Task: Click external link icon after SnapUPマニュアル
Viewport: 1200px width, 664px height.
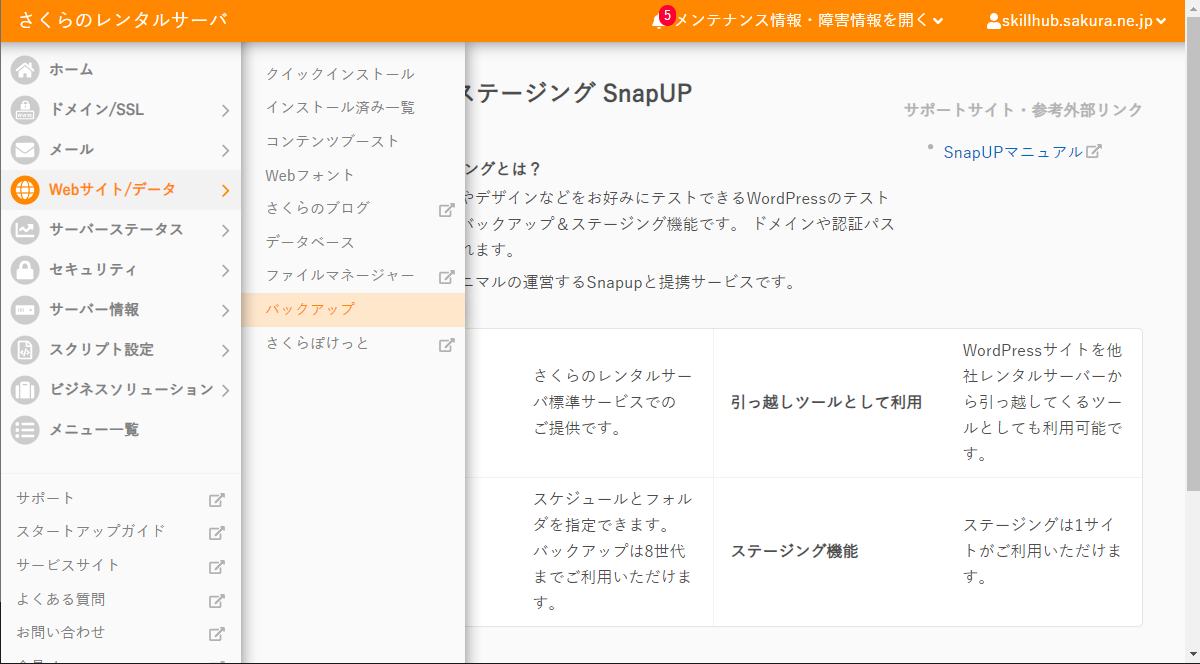Action: 1094,151
